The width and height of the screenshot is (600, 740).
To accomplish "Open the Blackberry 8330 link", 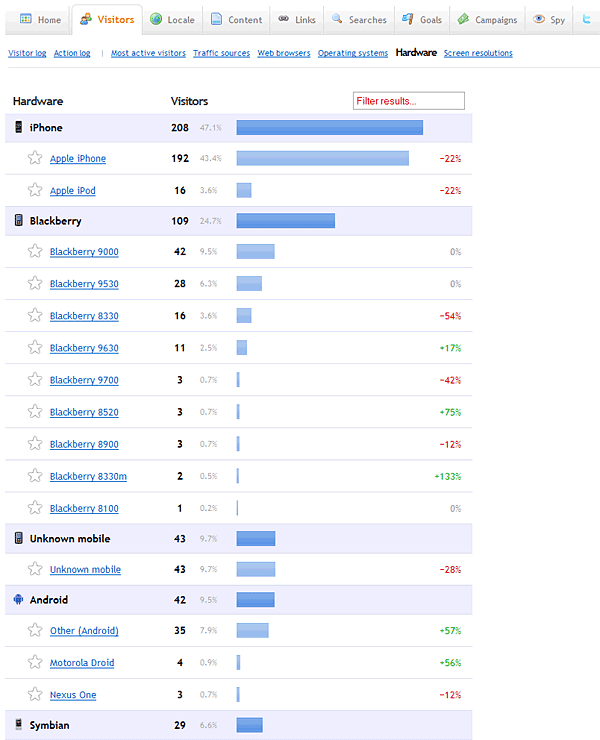I will tap(84, 316).
